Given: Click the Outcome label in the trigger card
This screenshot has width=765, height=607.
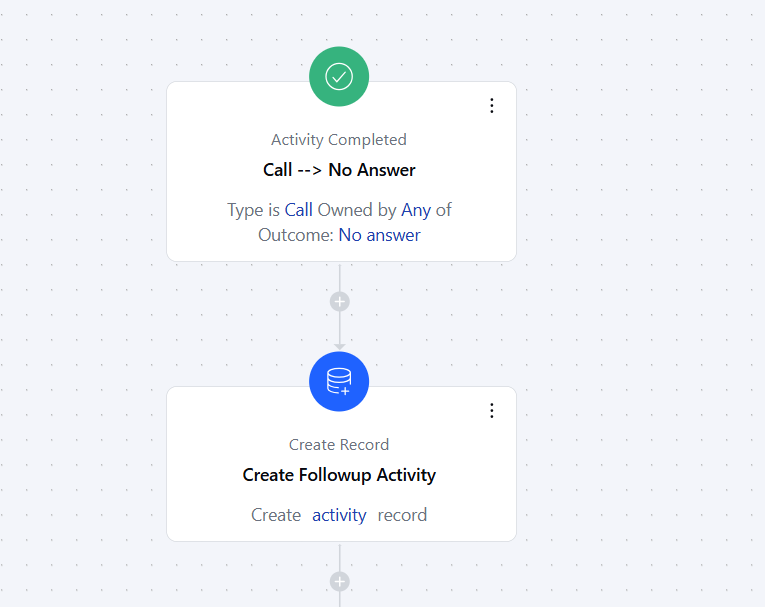Looking at the screenshot, I should click(296, 235).
